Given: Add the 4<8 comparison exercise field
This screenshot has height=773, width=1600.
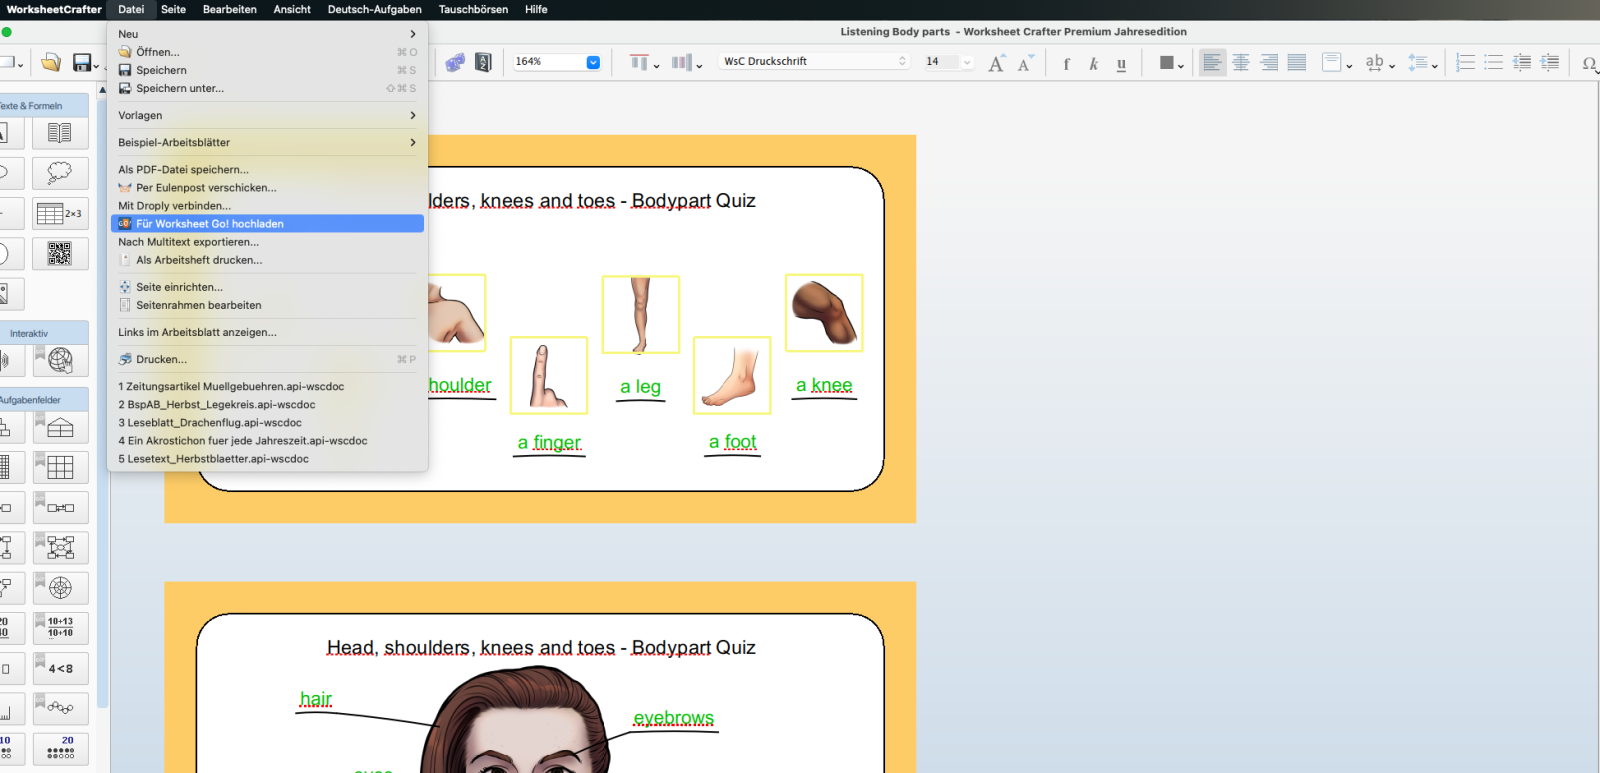Looking at the screenshot, I should 60,668.
